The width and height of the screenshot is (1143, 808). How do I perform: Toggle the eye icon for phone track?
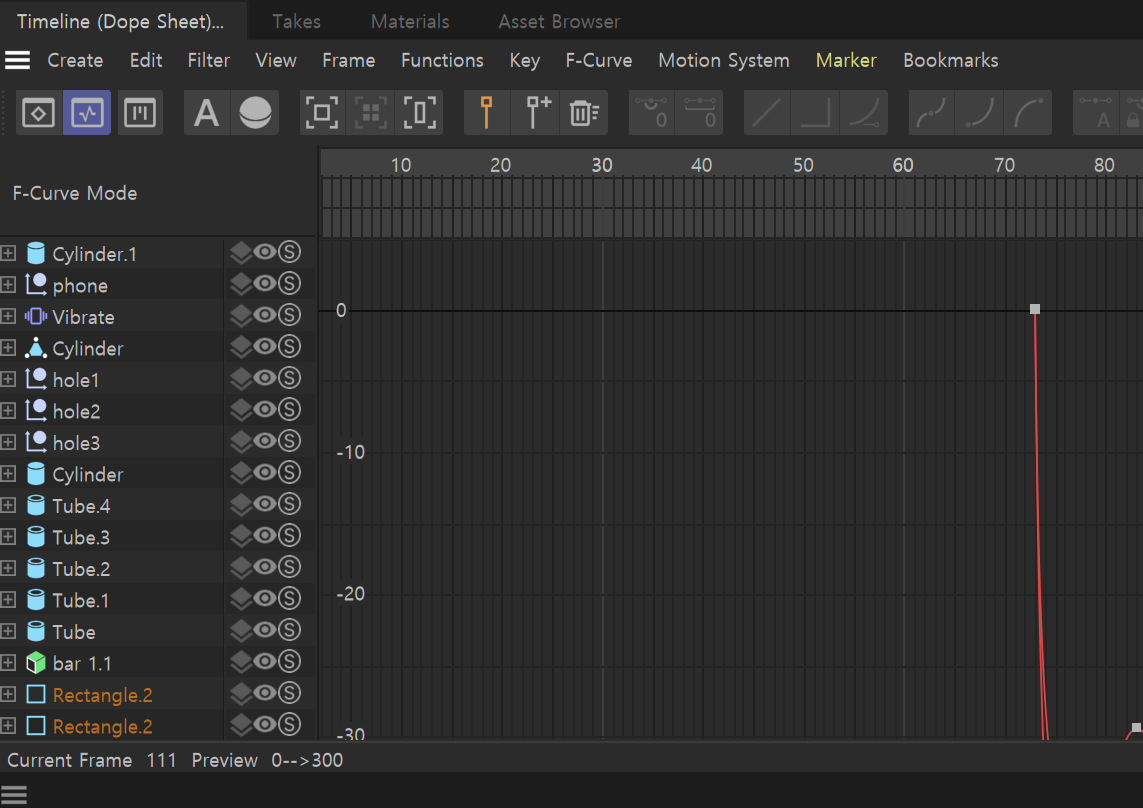tap(265, 285)
